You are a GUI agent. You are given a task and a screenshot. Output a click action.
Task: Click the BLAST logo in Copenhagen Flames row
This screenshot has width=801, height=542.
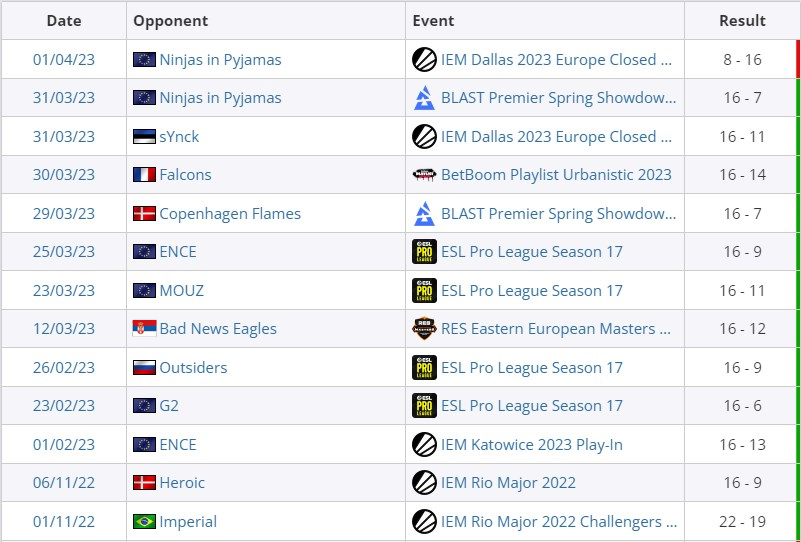[424, 214]
